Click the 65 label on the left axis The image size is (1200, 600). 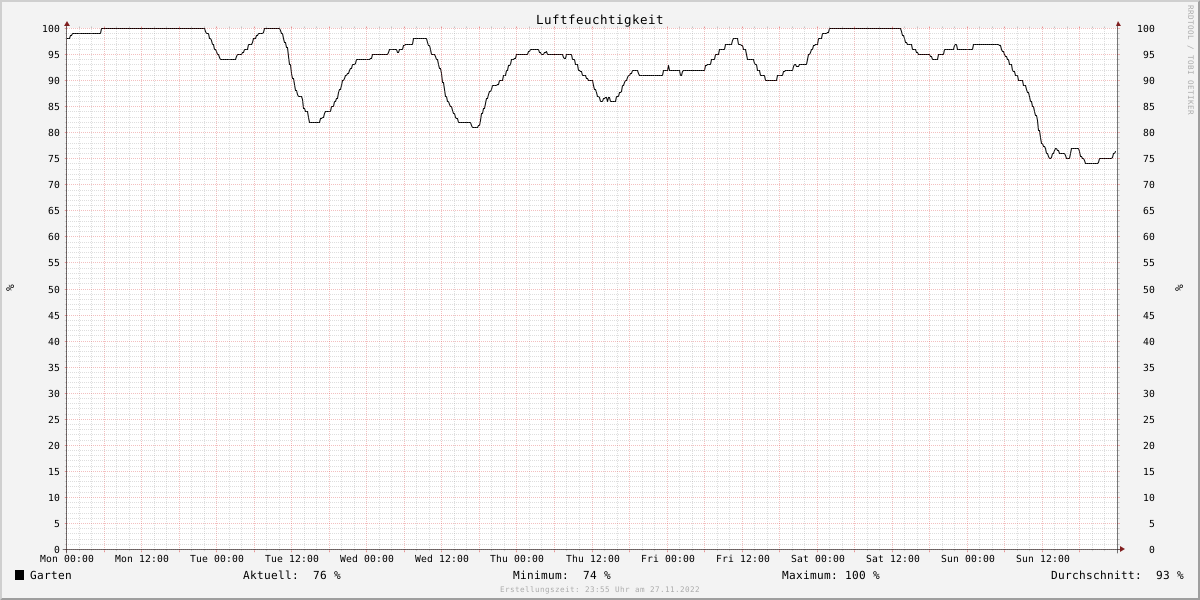tap(54, 211)
